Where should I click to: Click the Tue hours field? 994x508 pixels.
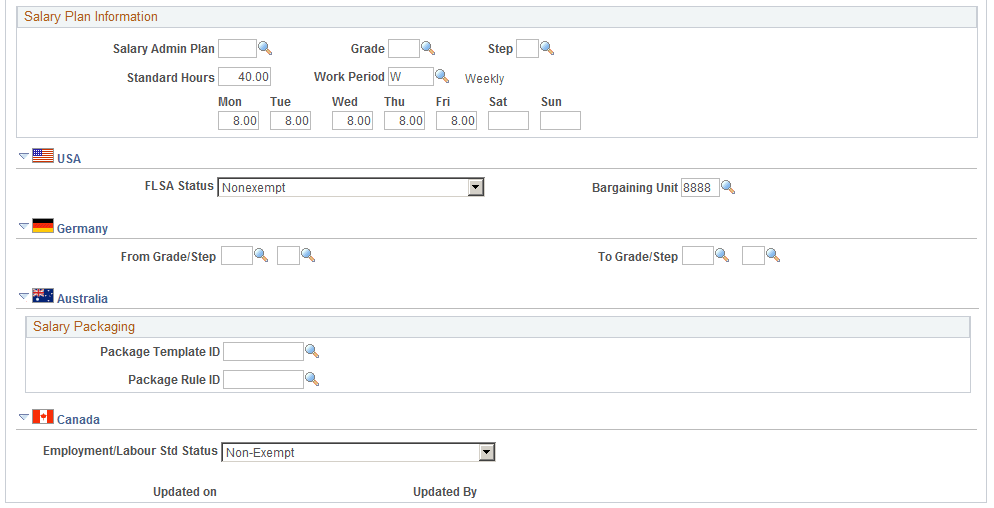click(290, 120)
